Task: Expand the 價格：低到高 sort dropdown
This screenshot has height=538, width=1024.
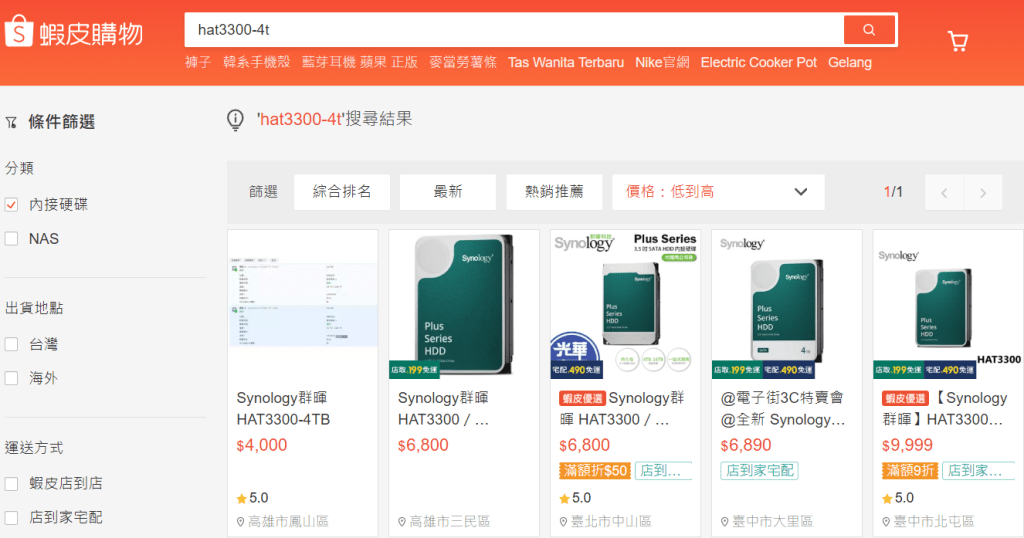Action: coord(718,192)
